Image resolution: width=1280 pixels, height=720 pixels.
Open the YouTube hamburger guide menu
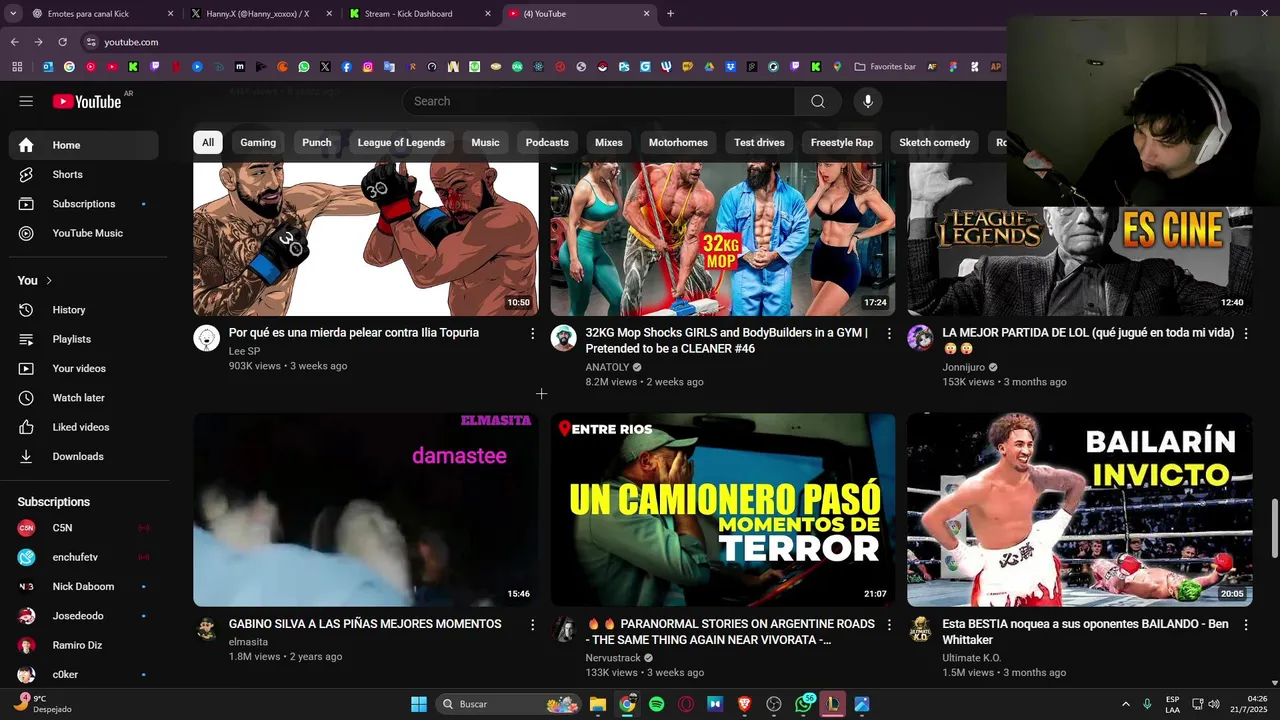pos(26,101)
